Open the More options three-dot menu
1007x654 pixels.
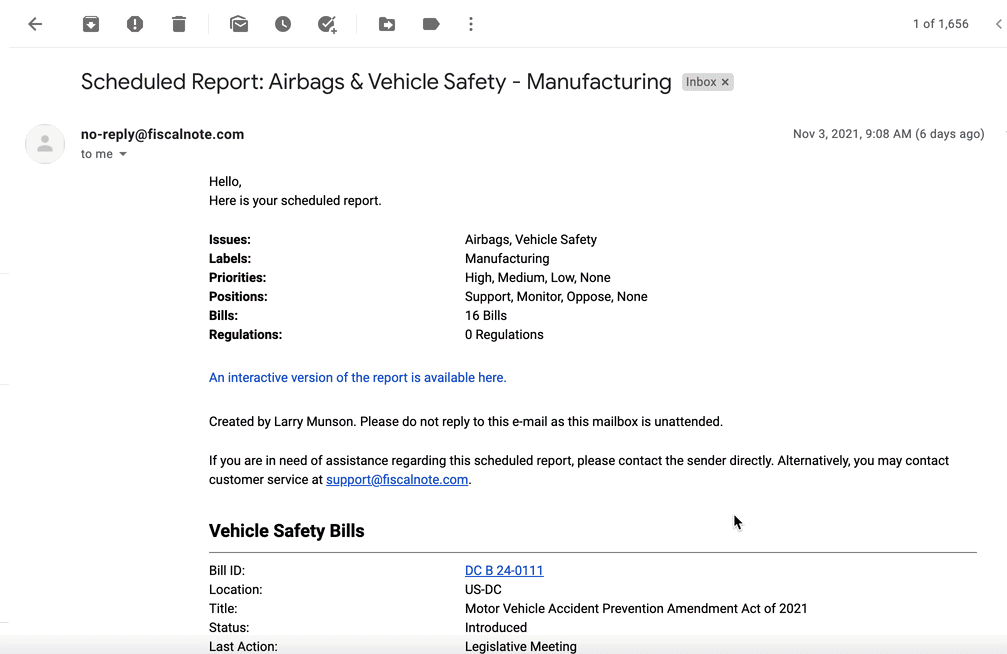pos(471,24)
